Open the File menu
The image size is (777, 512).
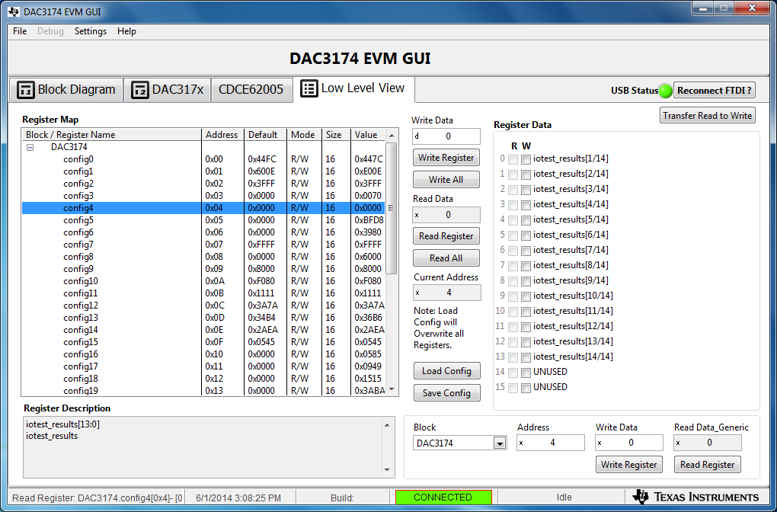[20, 31]
